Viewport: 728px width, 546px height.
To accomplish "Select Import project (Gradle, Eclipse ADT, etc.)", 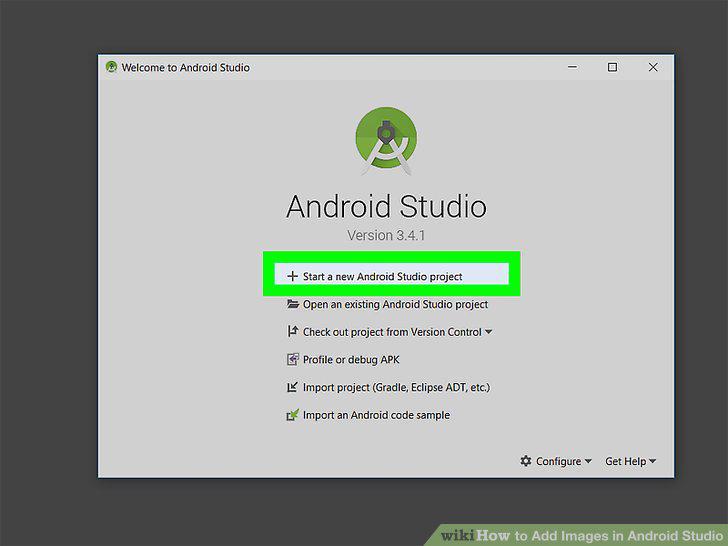I will tap(388, 387).
